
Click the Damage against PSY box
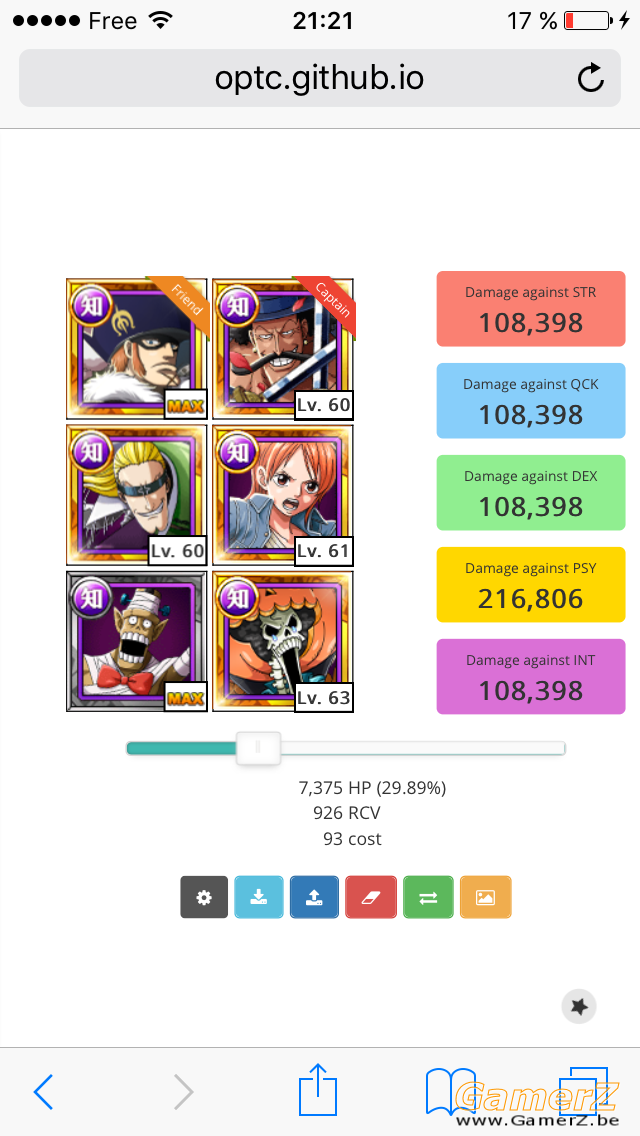click(531, 584)
